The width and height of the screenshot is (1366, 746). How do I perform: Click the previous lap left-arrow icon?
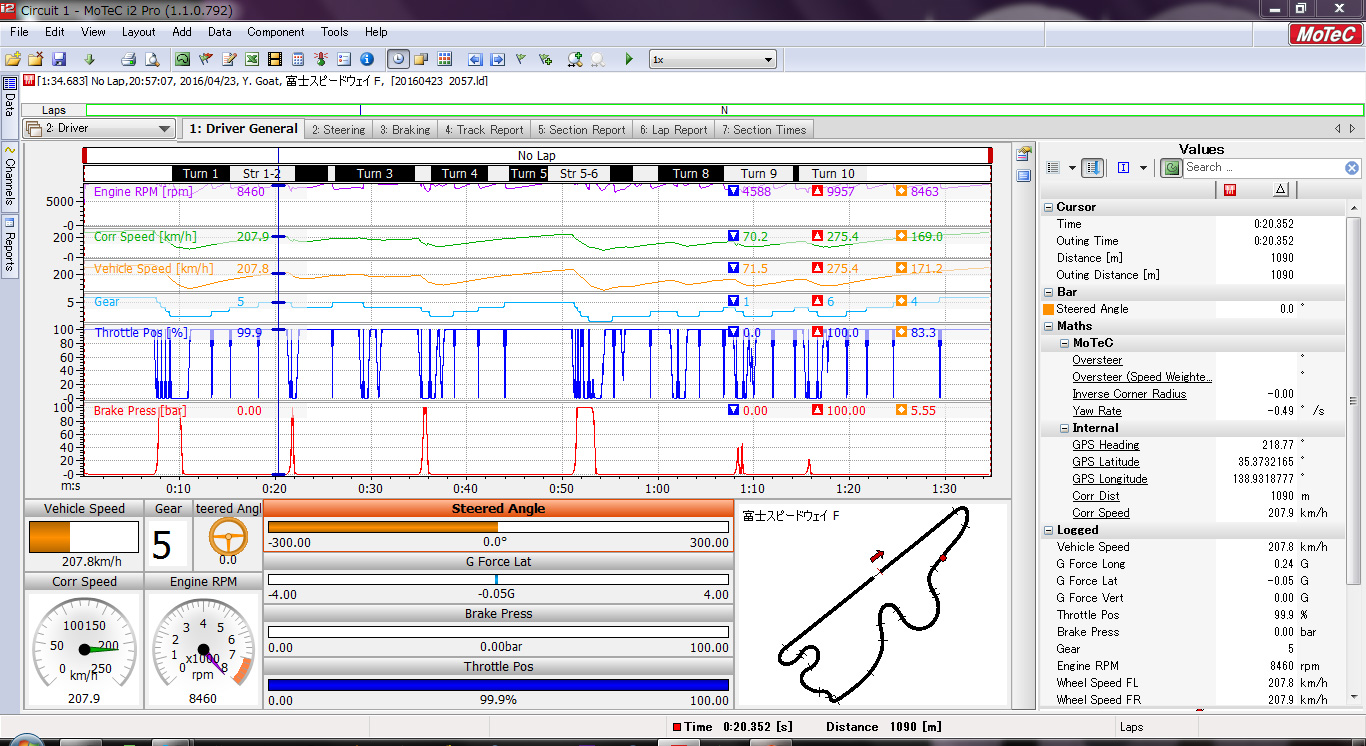click(475, 59)
